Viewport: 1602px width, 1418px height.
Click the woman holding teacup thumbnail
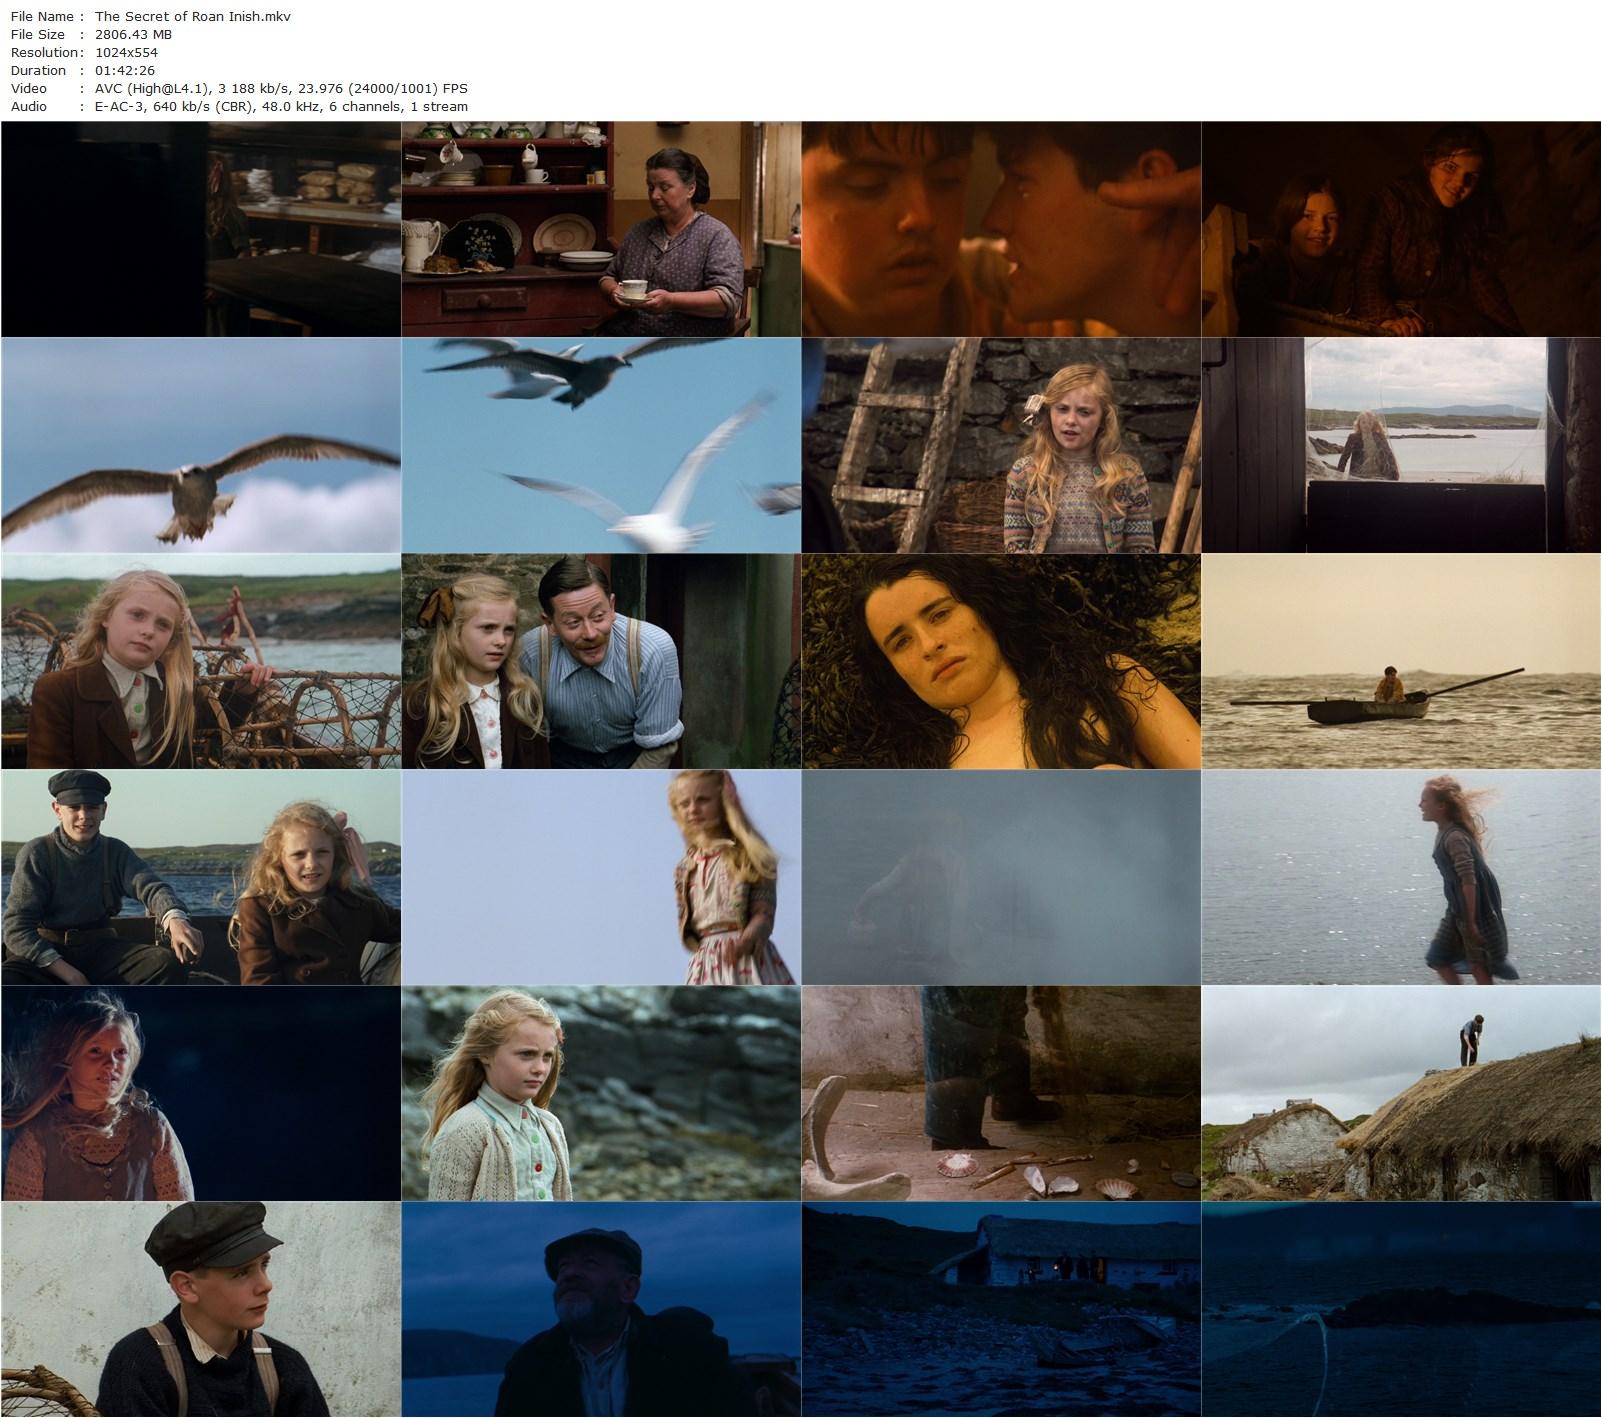(x=601, y=229)
